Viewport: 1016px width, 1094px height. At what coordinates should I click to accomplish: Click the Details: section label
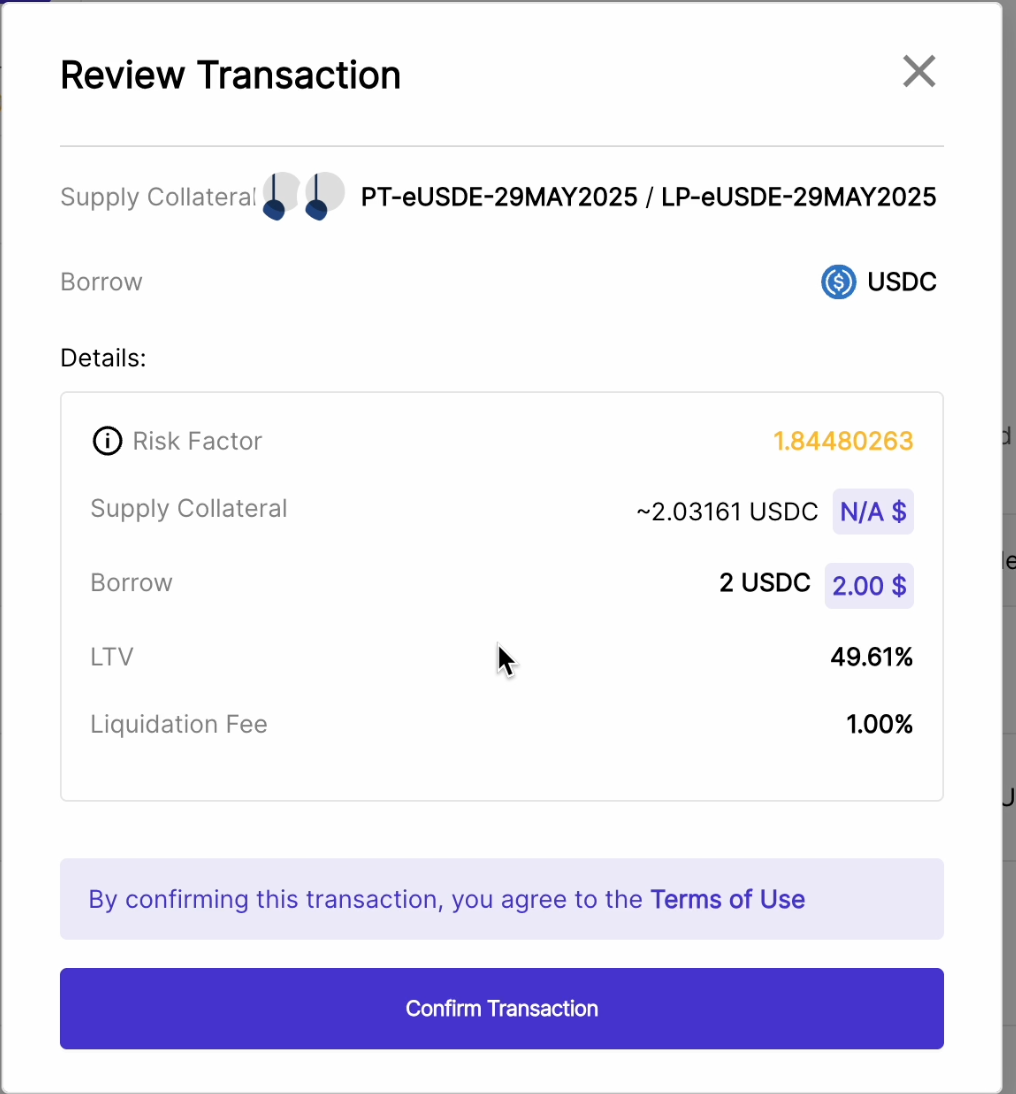103,358
